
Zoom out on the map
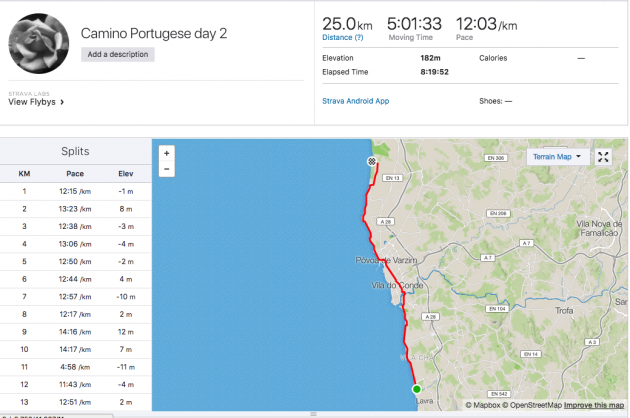166,169
